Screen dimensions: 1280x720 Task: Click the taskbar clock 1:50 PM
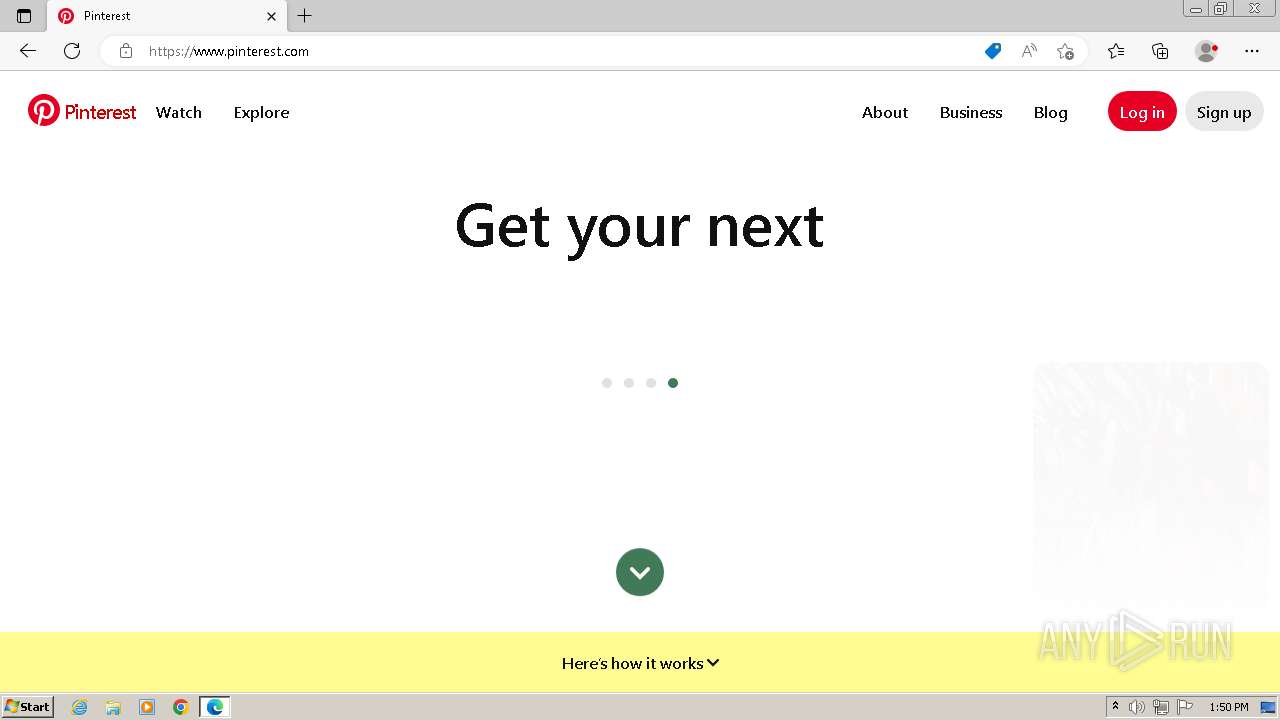tap(1229, 707)
